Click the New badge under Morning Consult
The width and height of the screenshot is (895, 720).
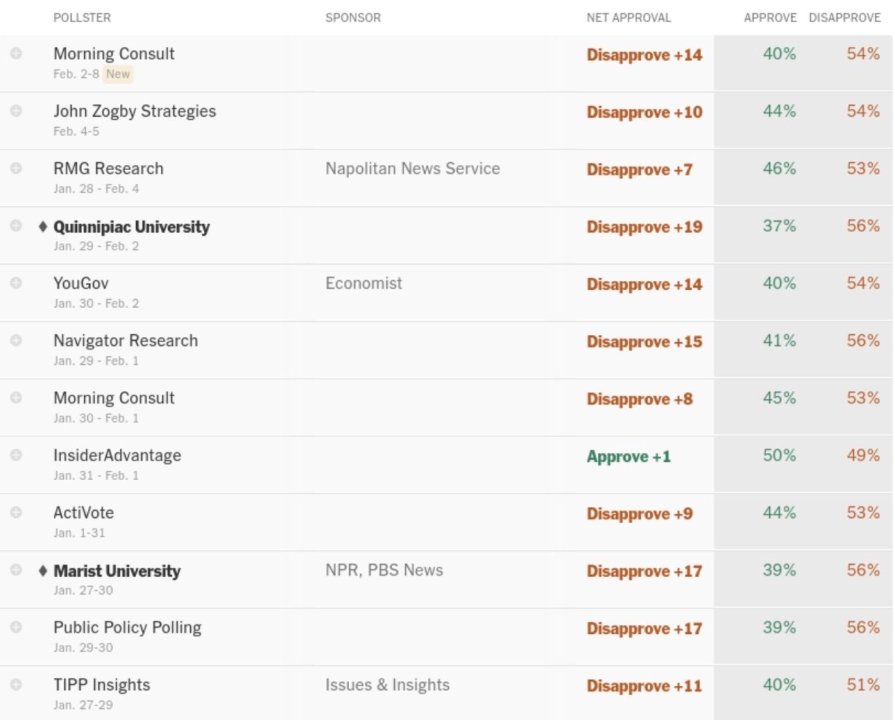(118, 74)
